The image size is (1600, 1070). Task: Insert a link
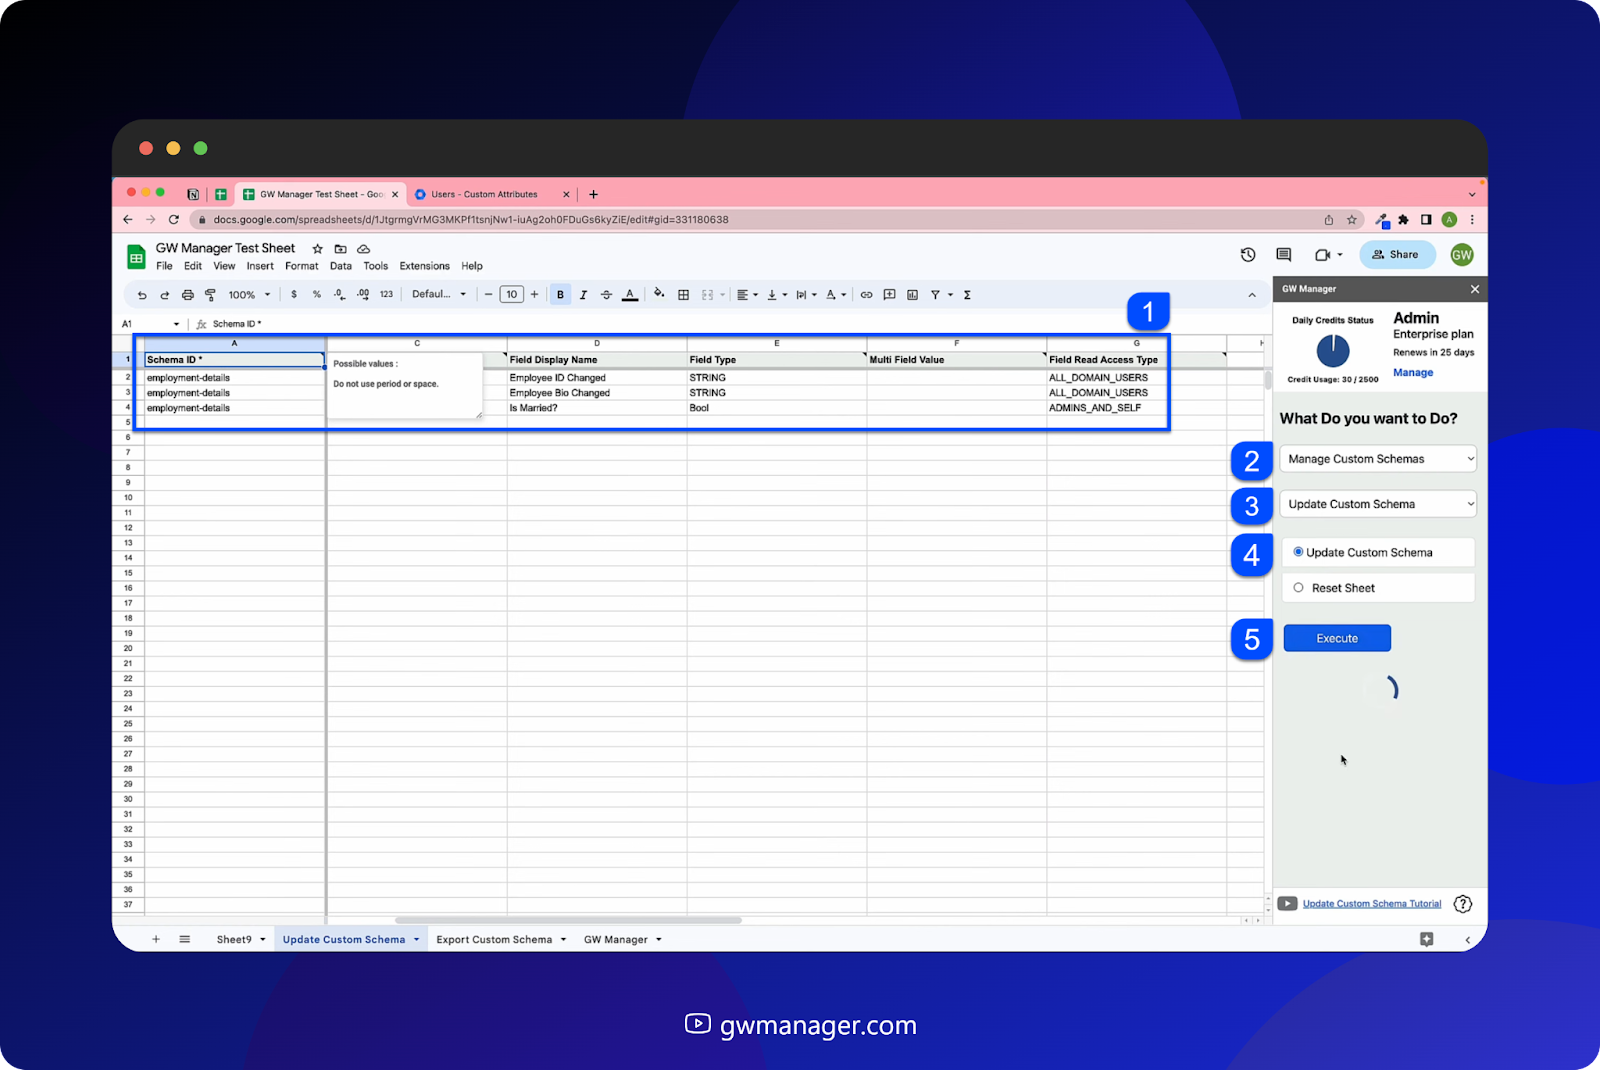866,294
